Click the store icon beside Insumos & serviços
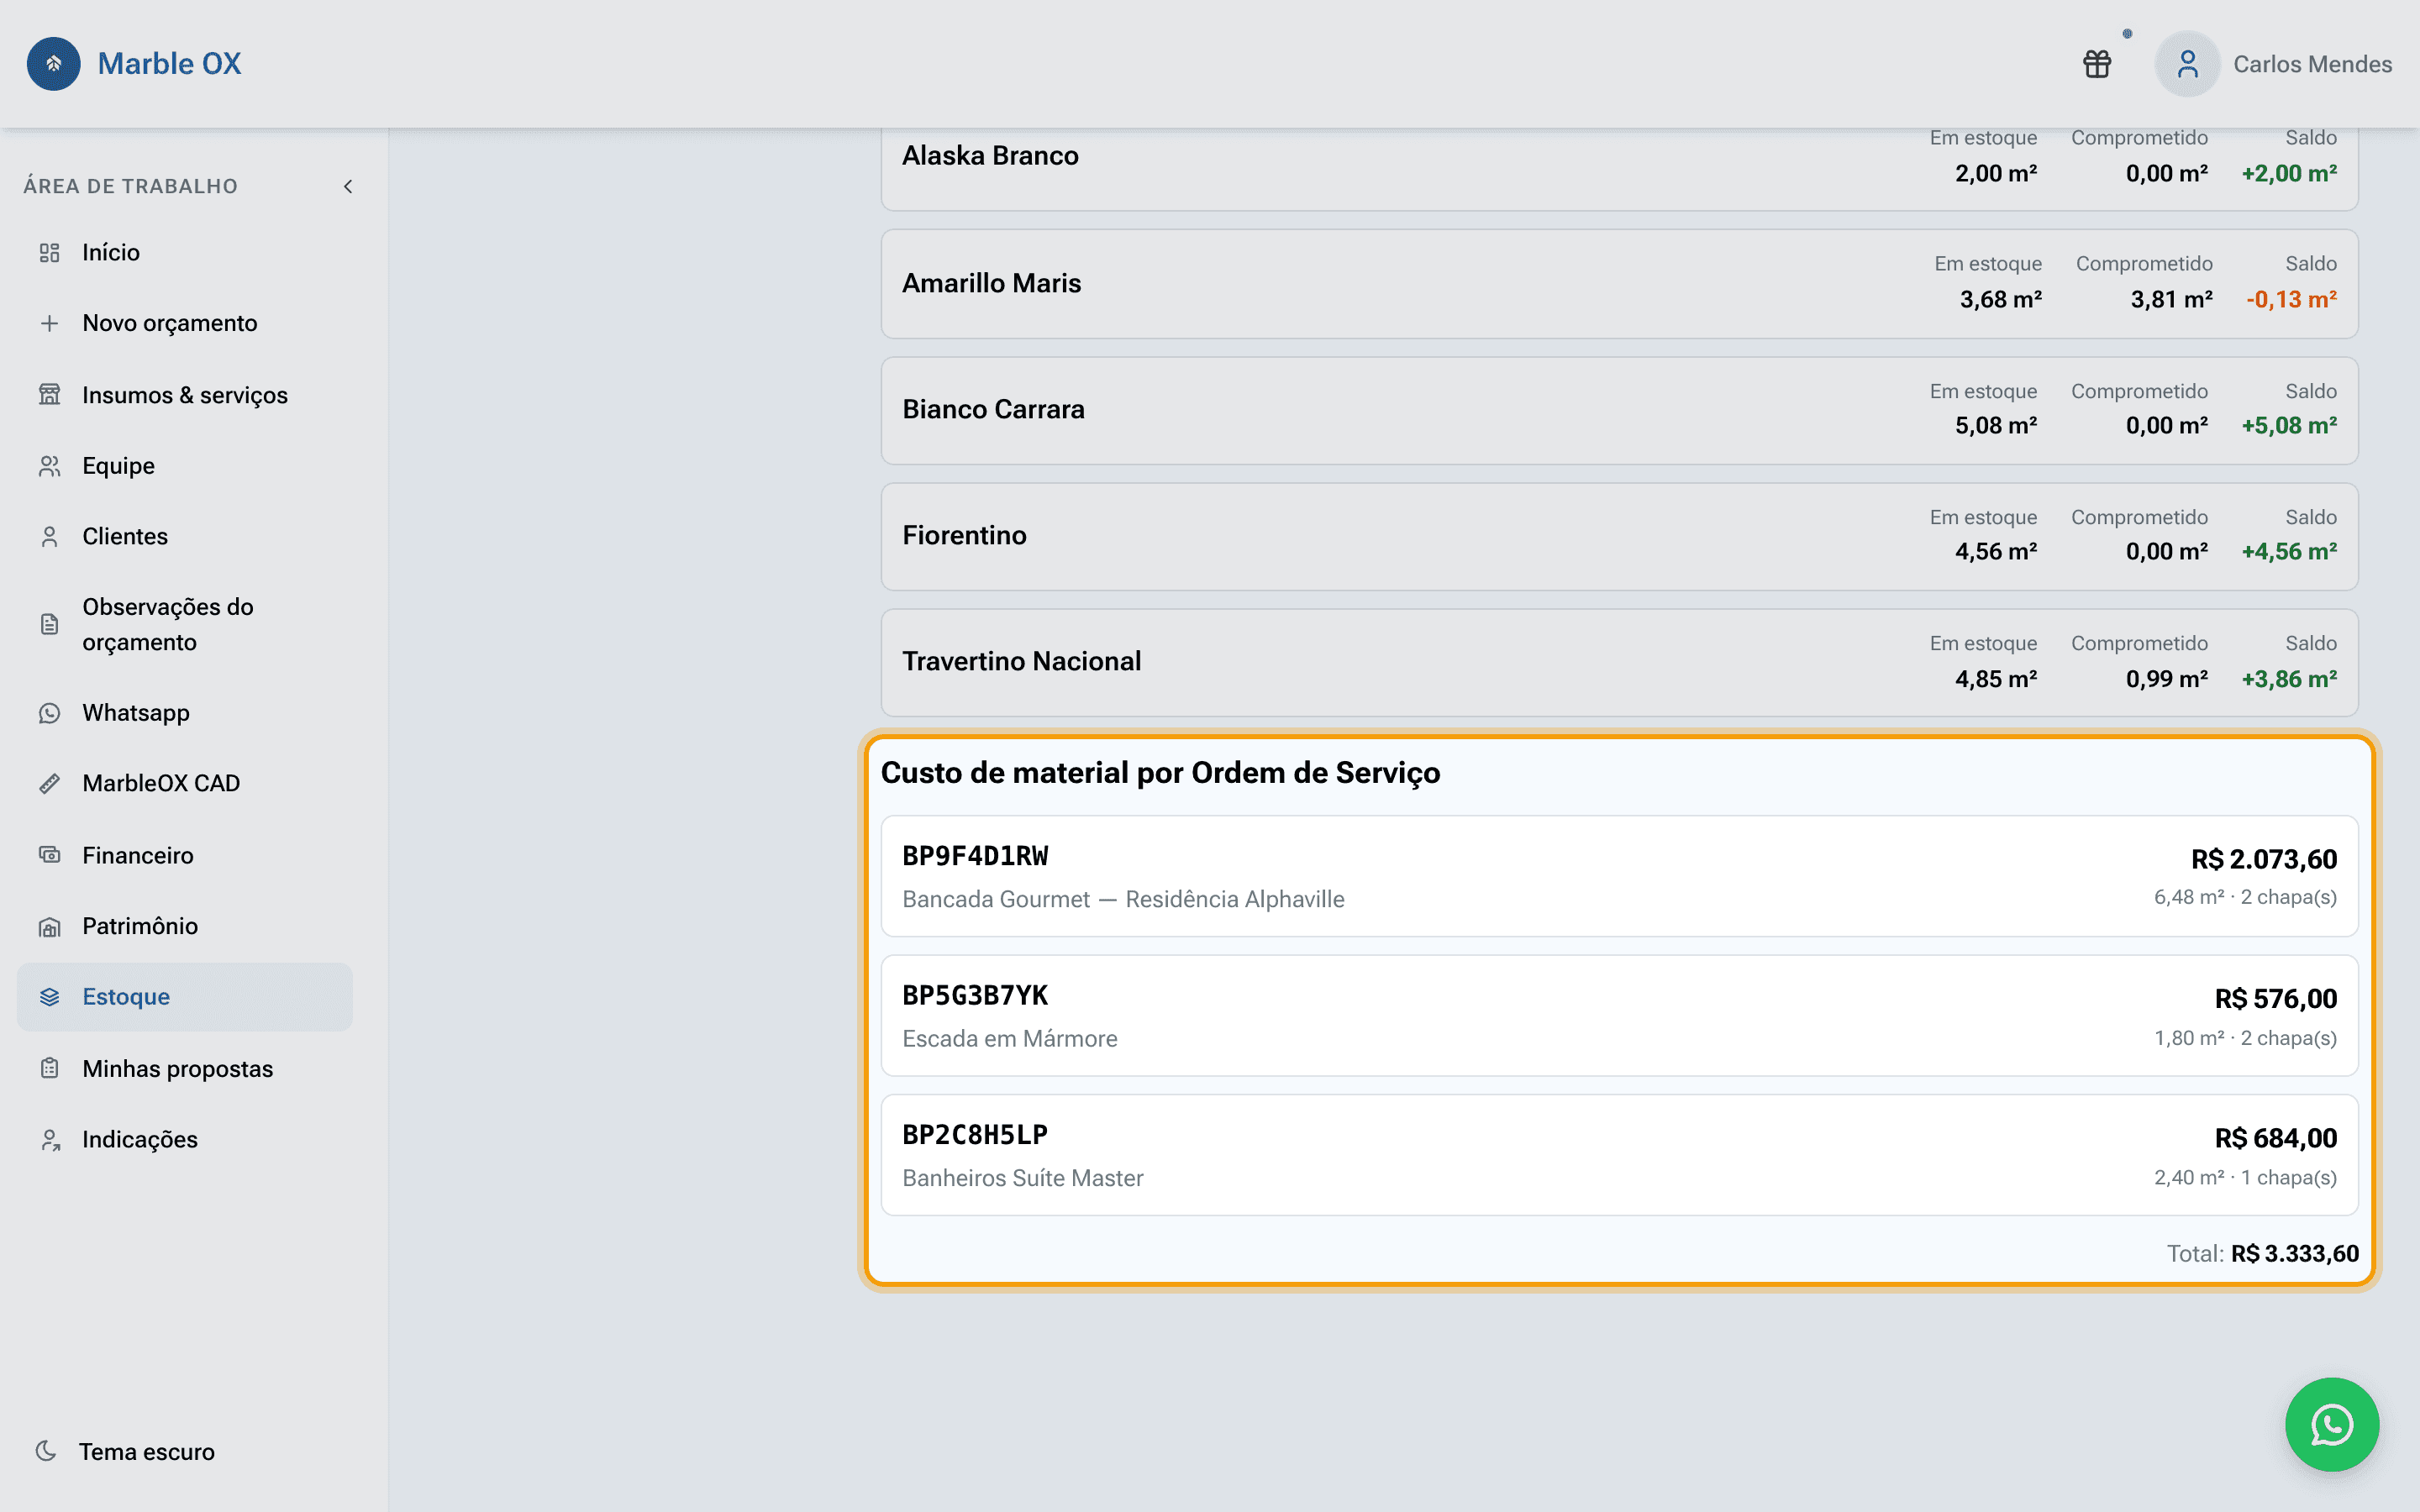Image resolution: width=2420 pixels, height=1512 pixels. (x=49, y=395)
